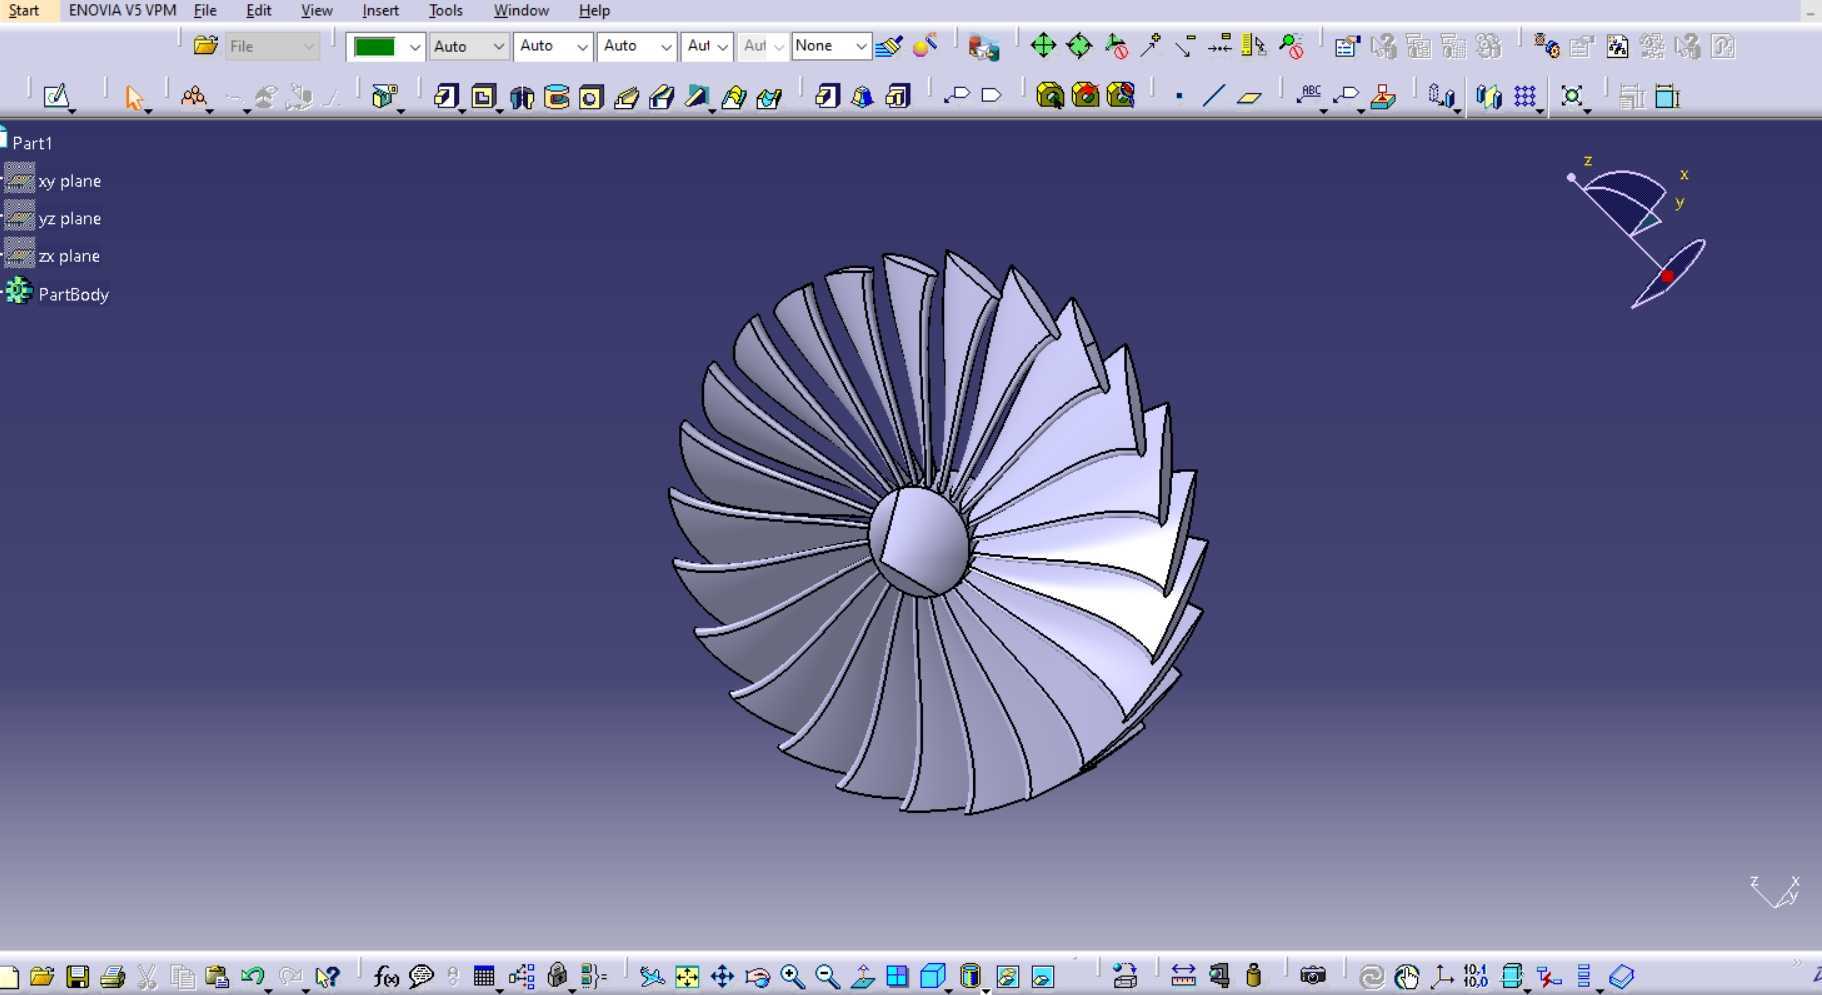Click the Save disk icon

point(77,977)
